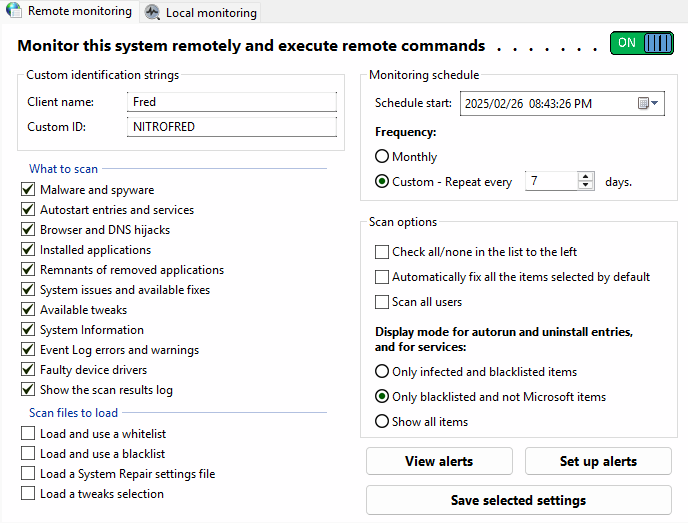The image size is (688, 523).
Task: Enable Scan all users
Action: coord(382,302)
